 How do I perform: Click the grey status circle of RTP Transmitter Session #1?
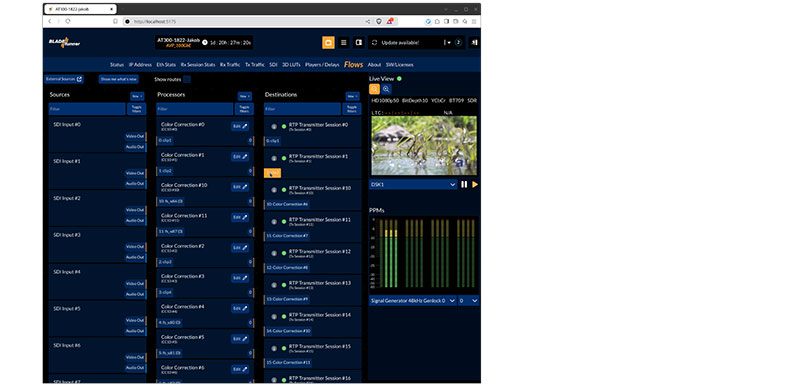click(274, 158)
